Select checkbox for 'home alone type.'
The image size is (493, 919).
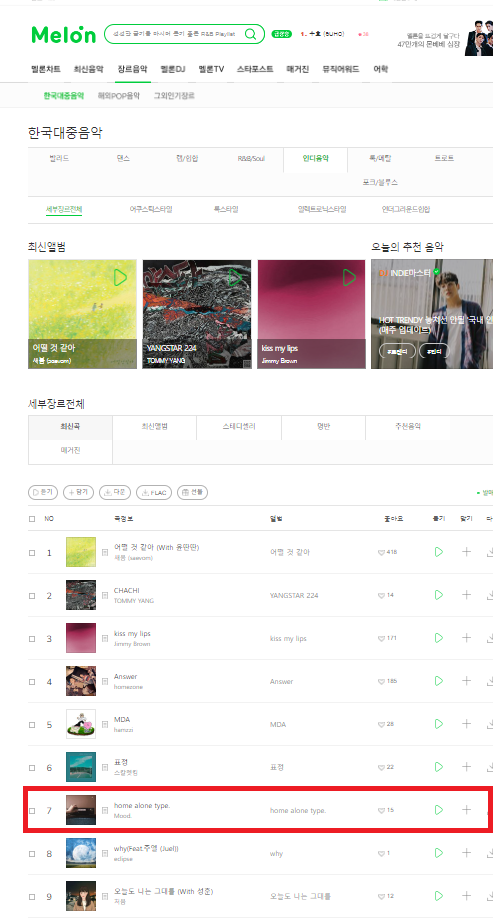click(32, 811)
